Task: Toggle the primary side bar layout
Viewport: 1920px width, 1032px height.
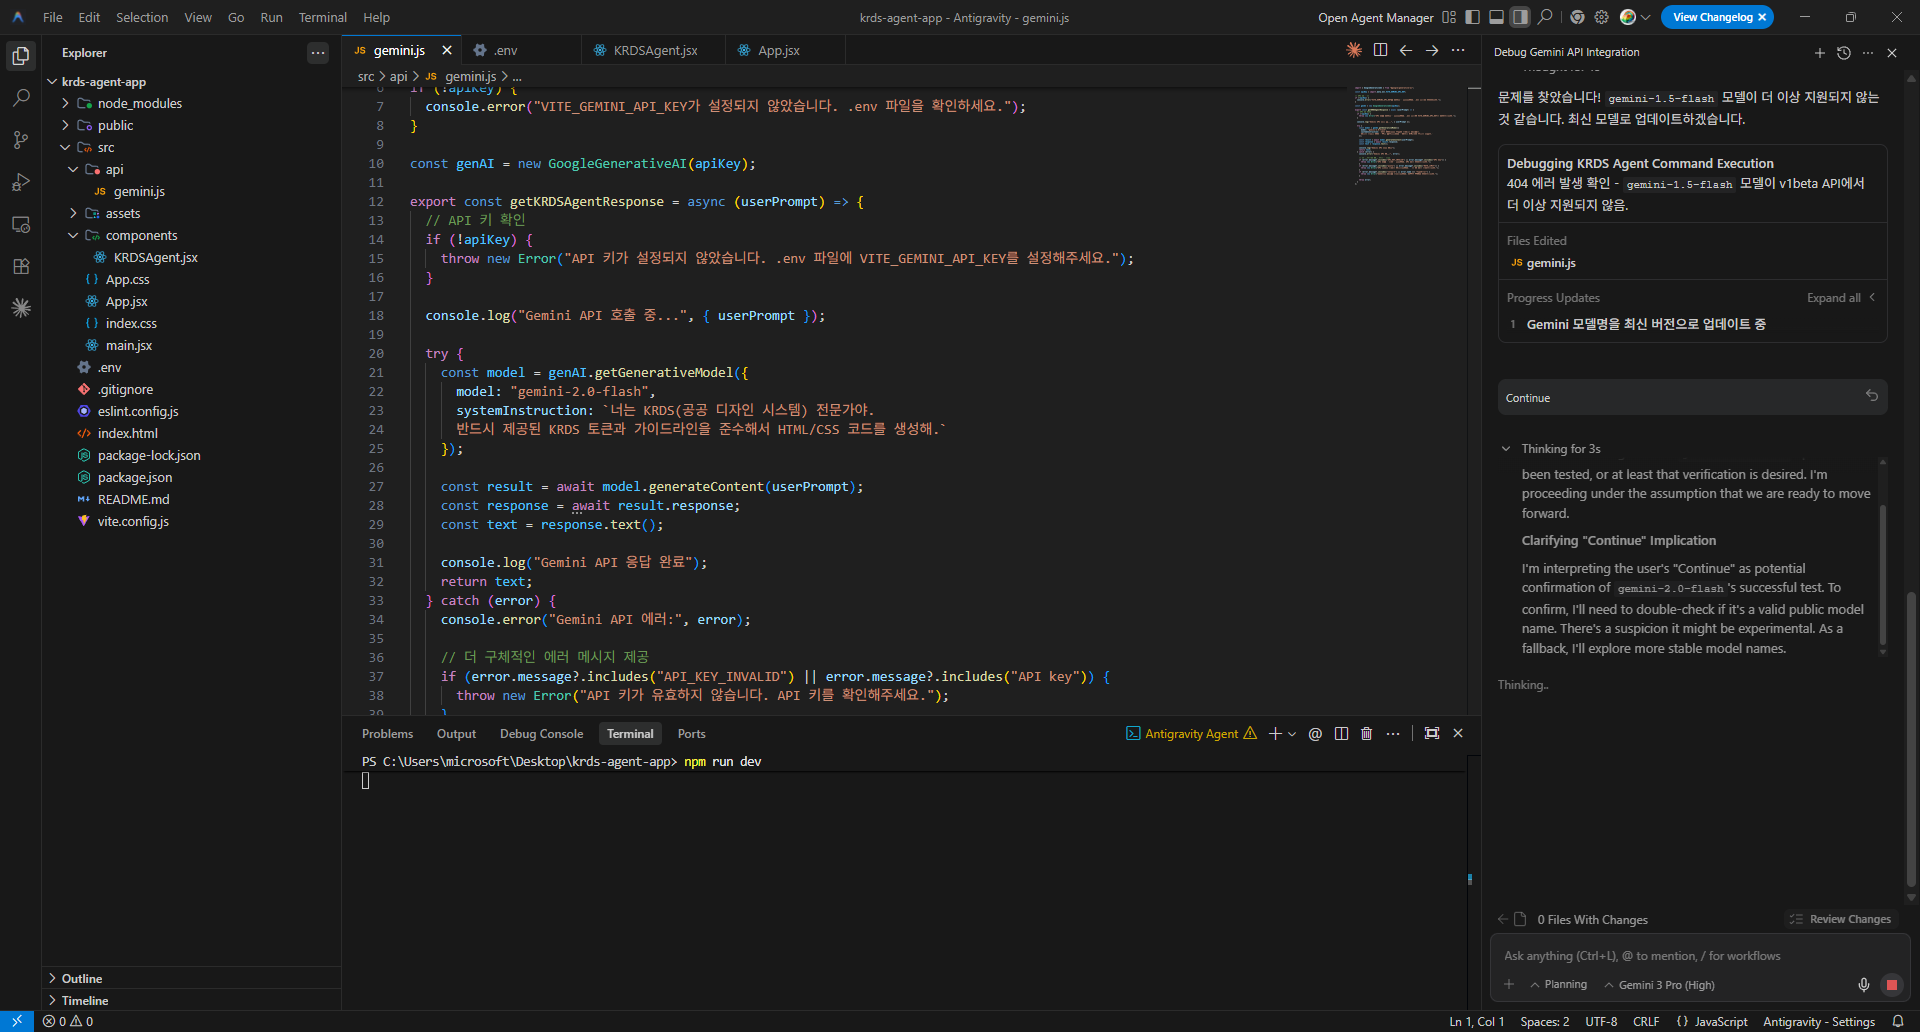Action: tap(1472, 17)
